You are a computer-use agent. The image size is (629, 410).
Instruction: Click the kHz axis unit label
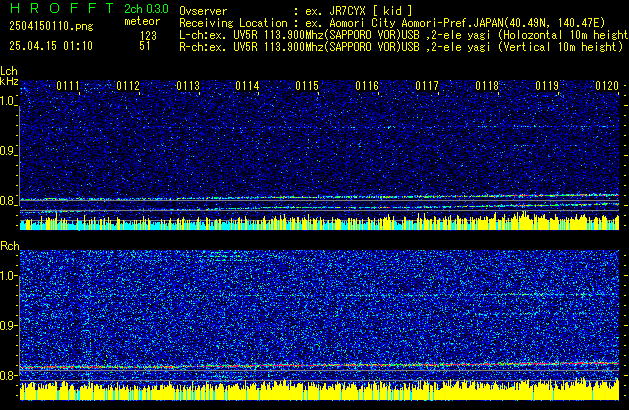(9, 81)
